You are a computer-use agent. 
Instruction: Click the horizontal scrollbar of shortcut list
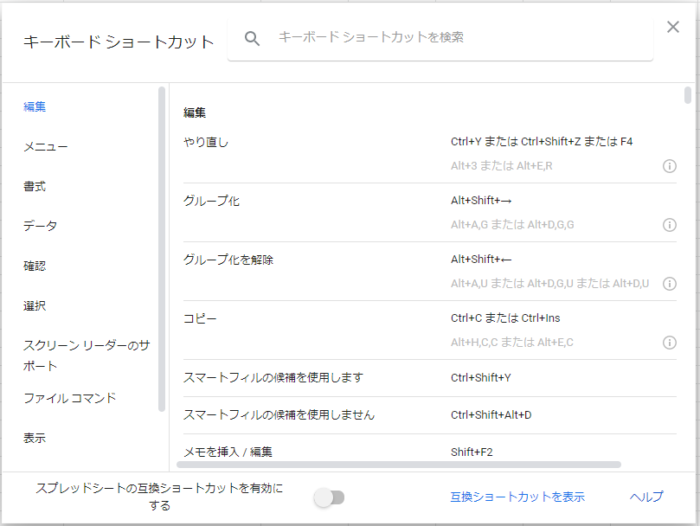coord(400,464)
